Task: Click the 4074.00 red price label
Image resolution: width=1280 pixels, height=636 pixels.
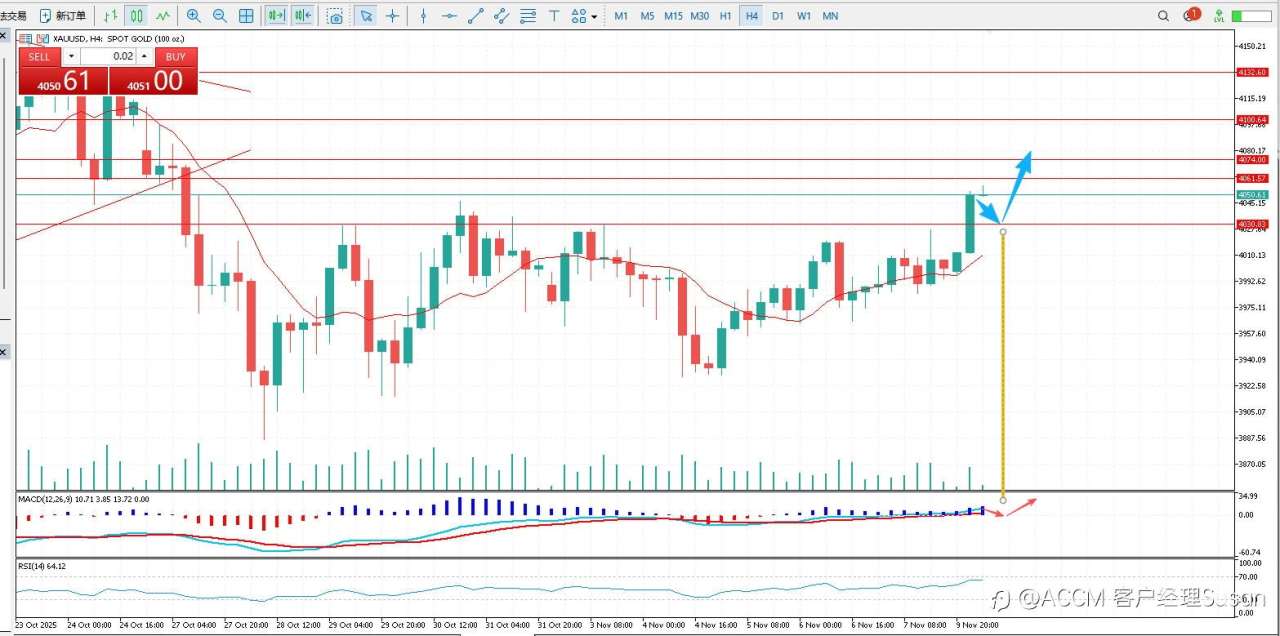Action: (1252, 159)
